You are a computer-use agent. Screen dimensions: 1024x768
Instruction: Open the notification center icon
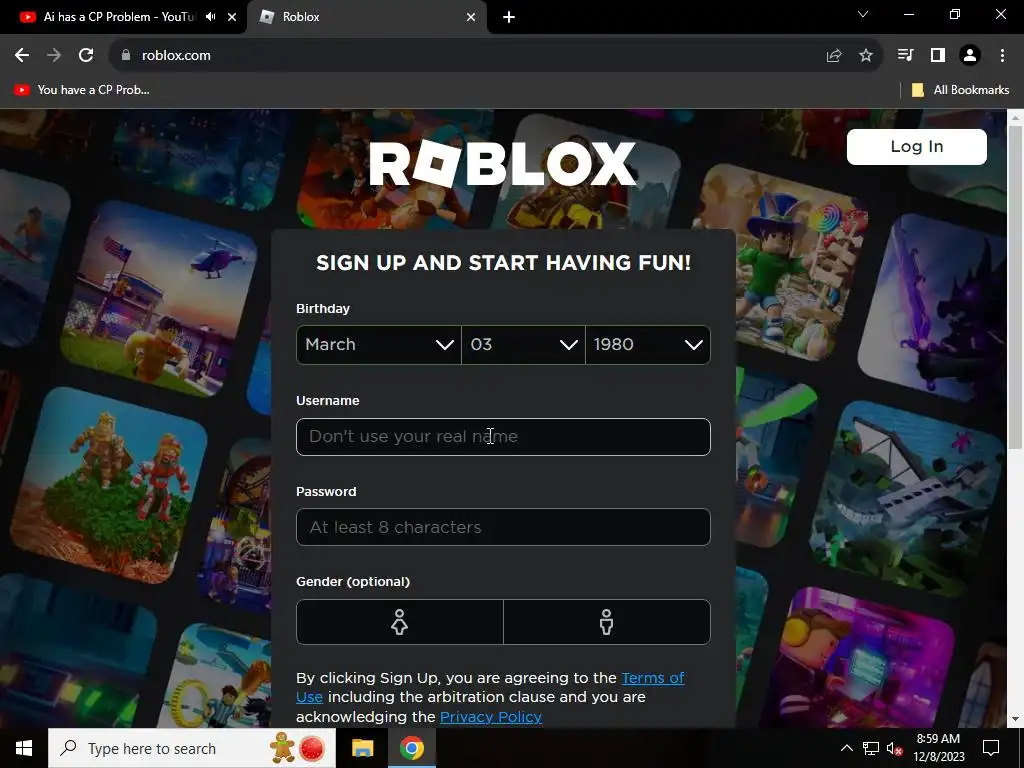(x=991, y=748)
